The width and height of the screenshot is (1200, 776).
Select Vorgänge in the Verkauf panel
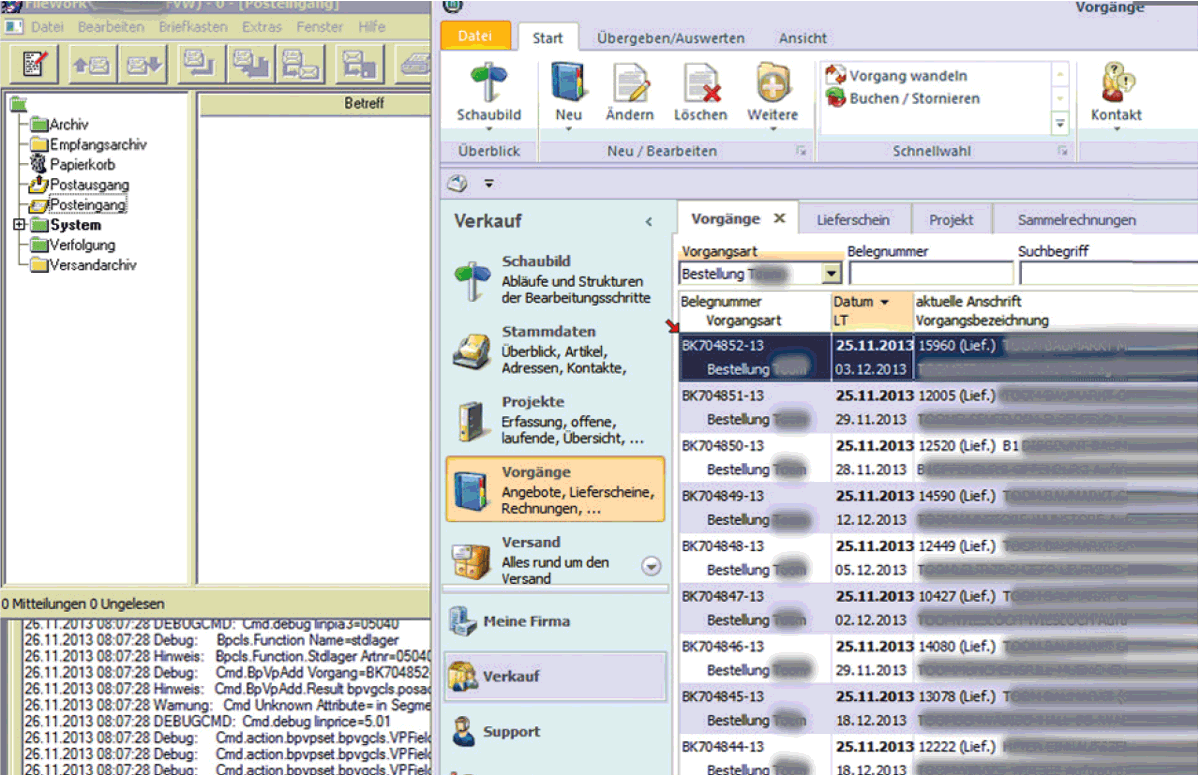pos(555,490)
